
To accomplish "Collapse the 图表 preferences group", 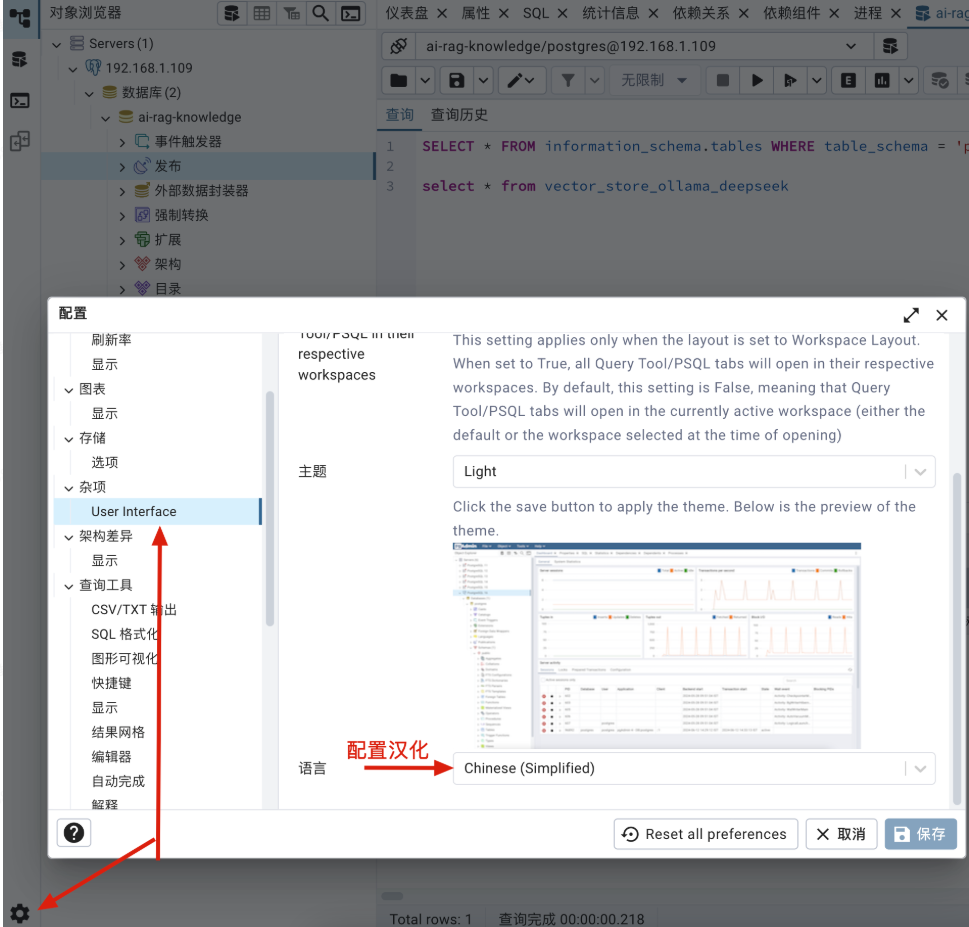I will (69, 390).
